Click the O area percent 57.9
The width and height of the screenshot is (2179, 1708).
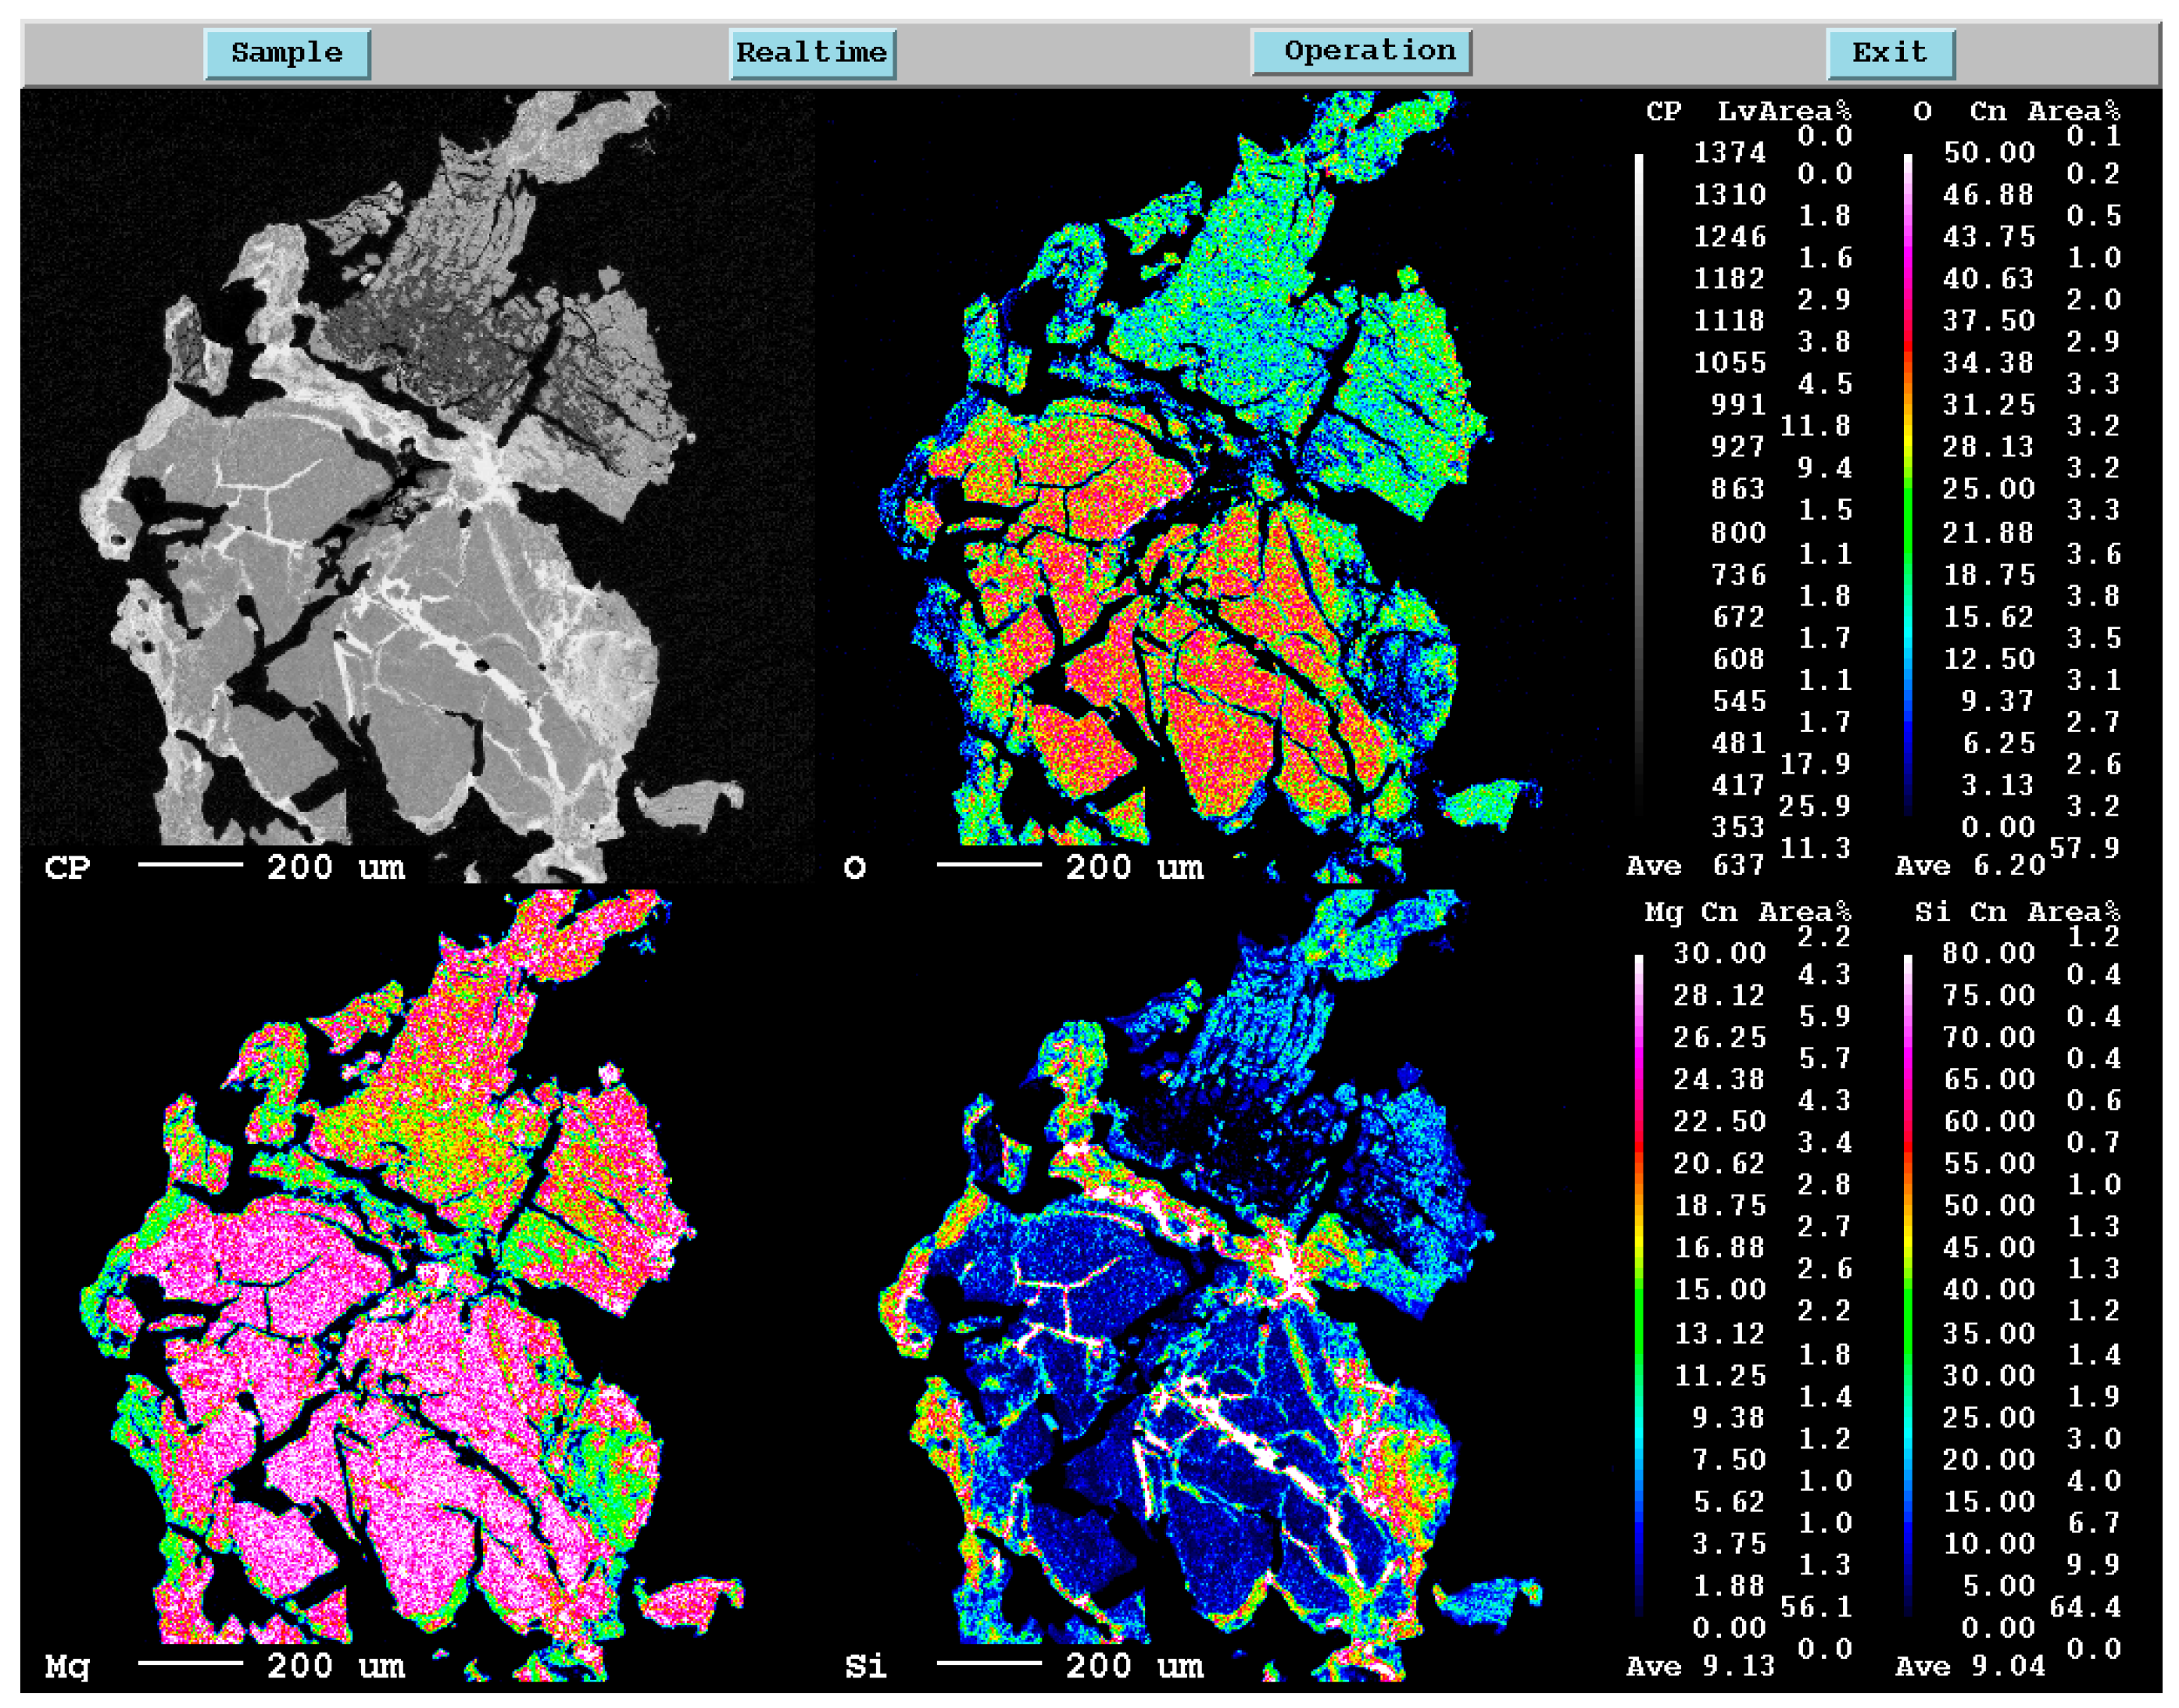click(2084, 848)
